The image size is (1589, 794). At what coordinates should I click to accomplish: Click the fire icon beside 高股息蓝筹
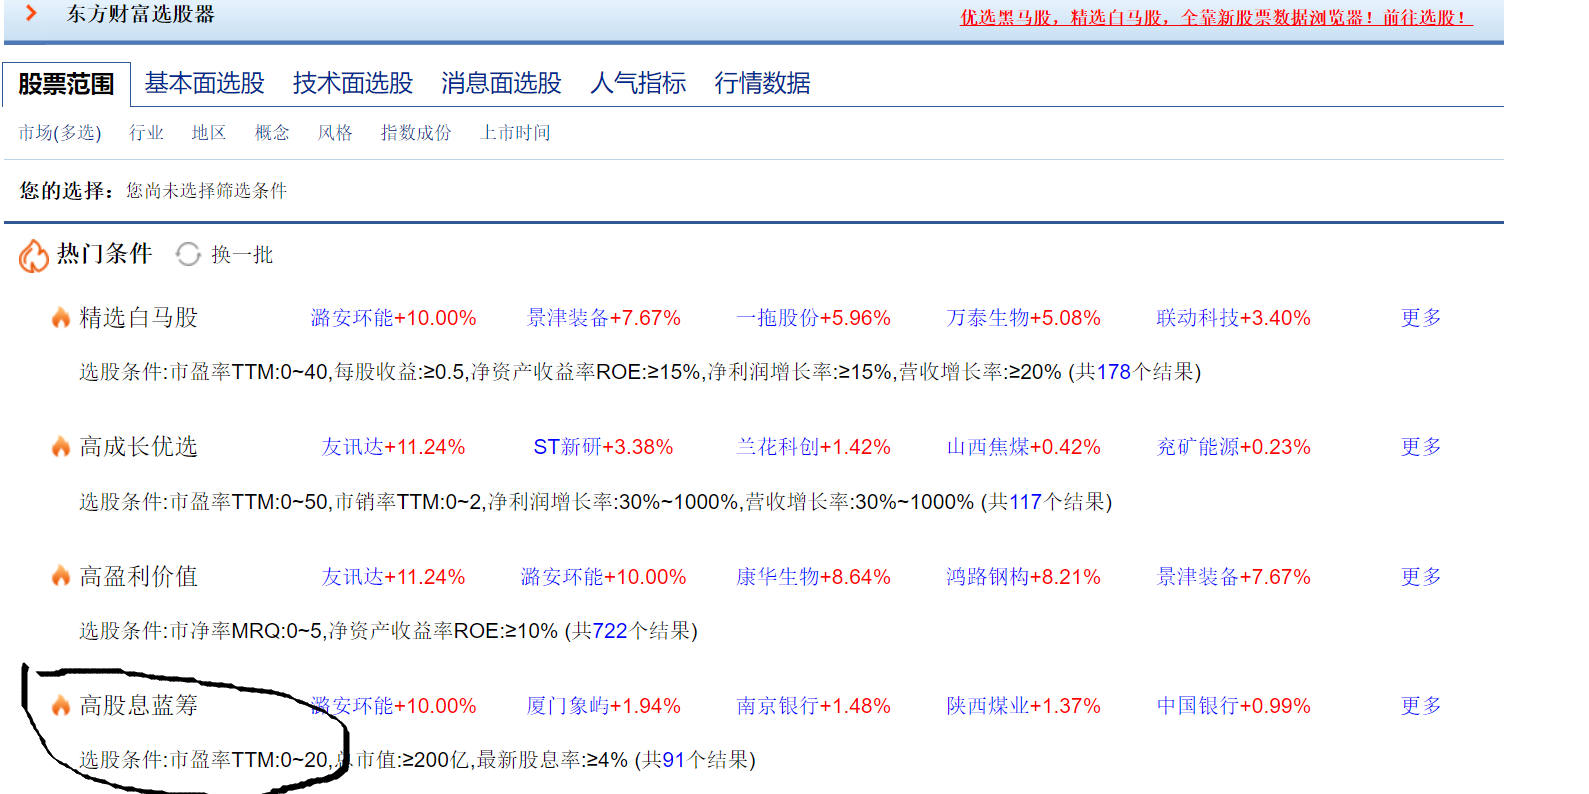pyautogui.click(x=61, y=706)
